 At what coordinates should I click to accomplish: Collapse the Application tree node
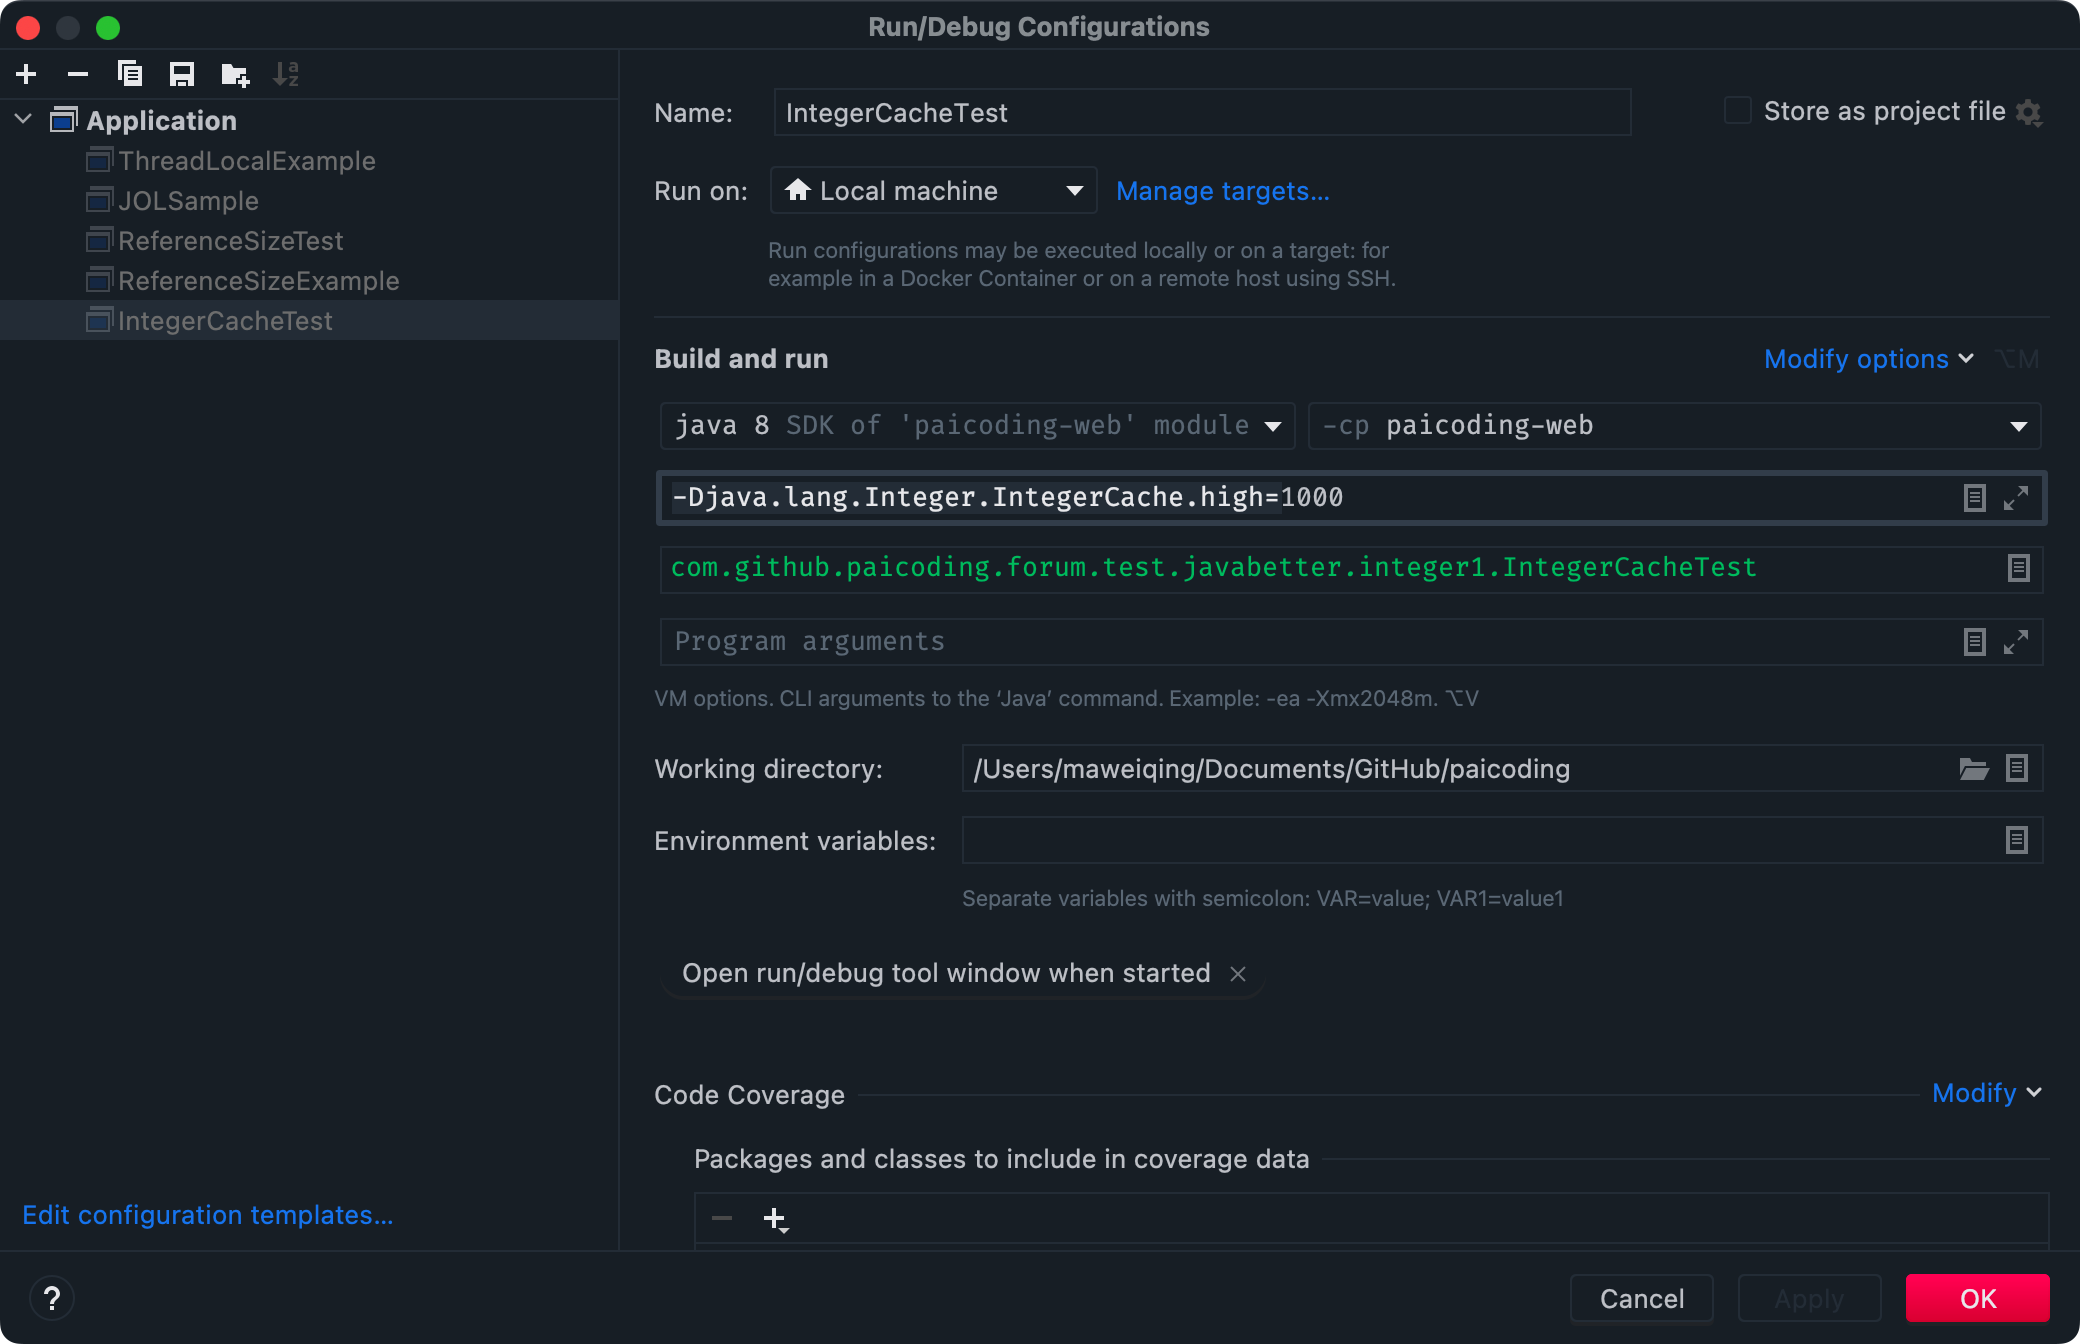click(24, 120)
